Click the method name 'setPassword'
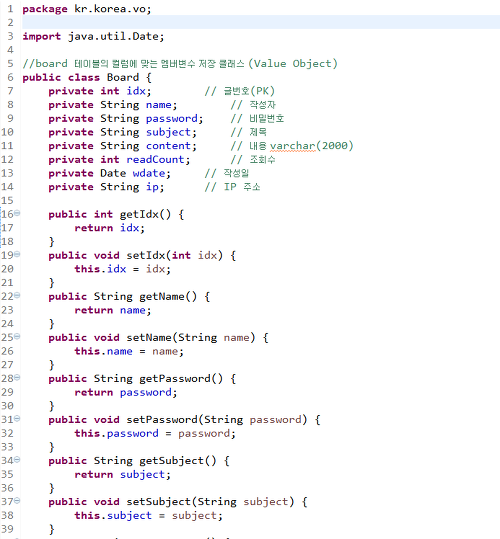500x539 pixels. tap(162, 420)
